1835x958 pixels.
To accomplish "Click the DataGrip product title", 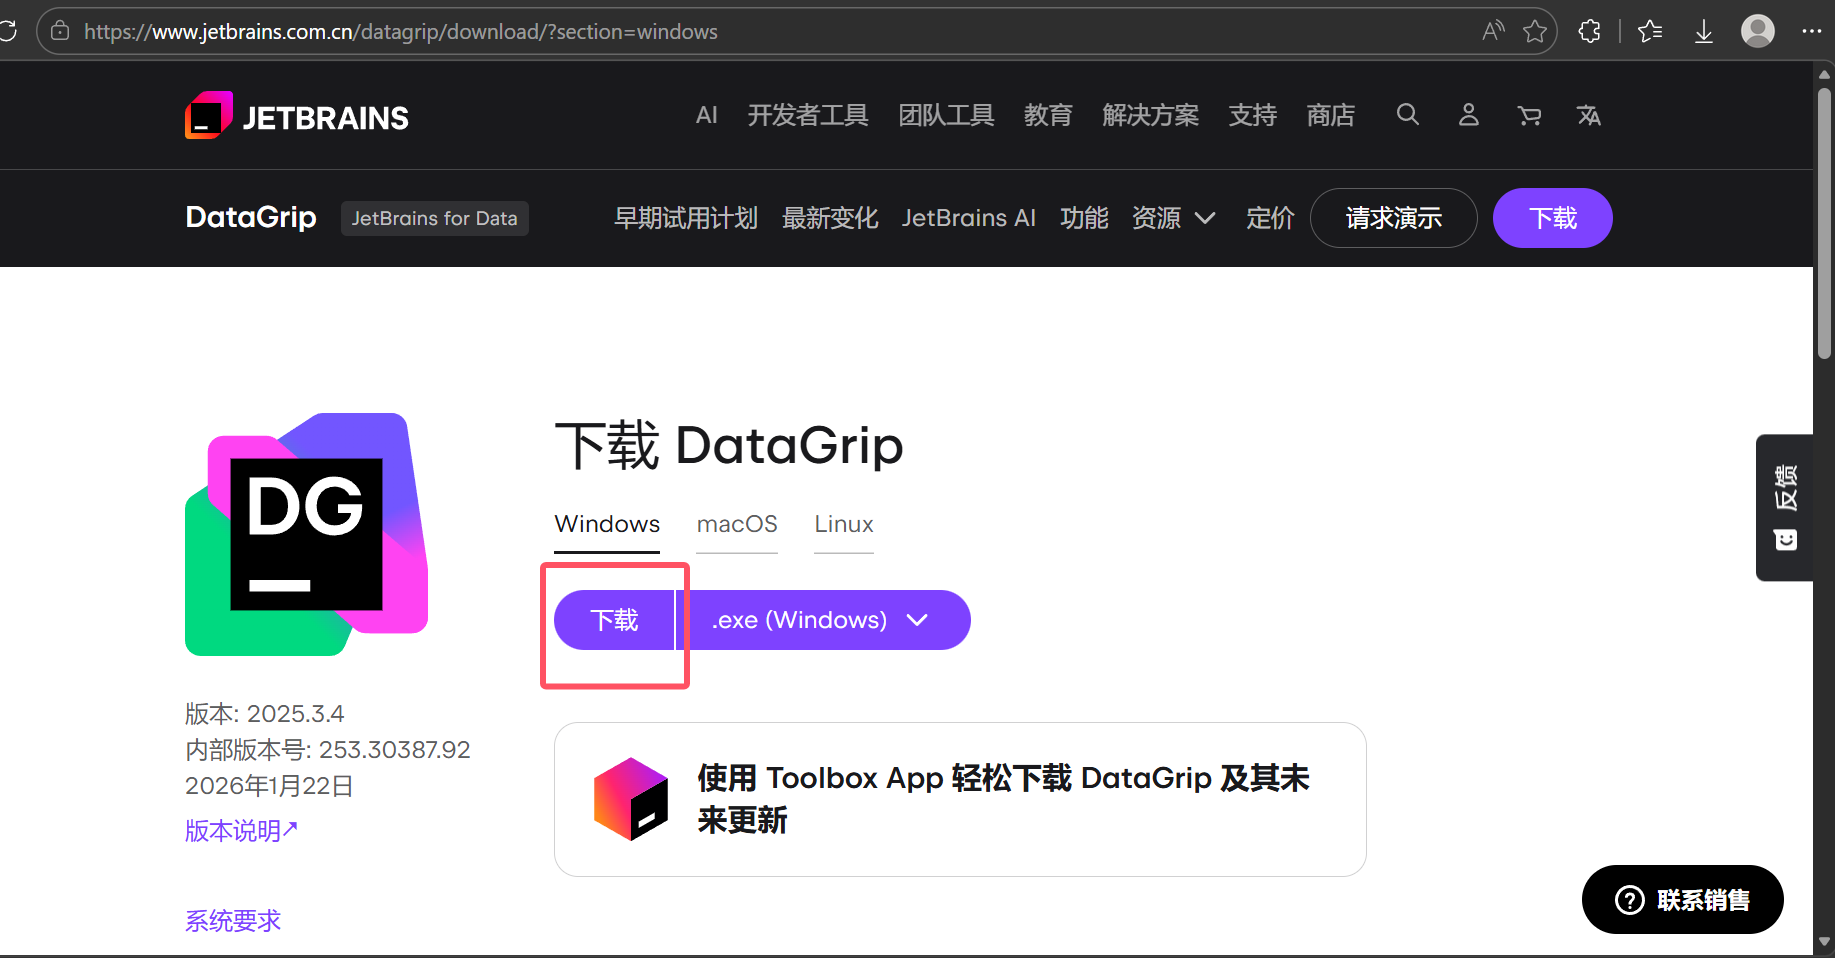I will pyautogui.click(x=251, y=217).
